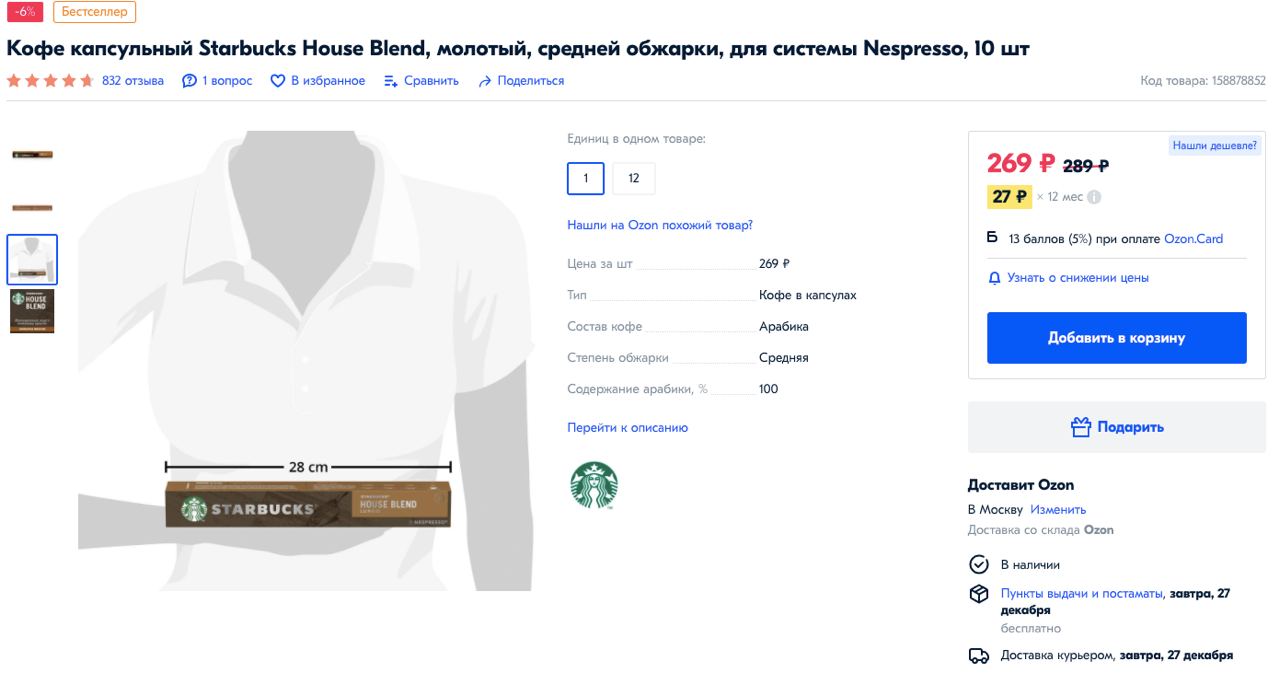Click the 27 ₽ installment price tag

[1009, 197]
